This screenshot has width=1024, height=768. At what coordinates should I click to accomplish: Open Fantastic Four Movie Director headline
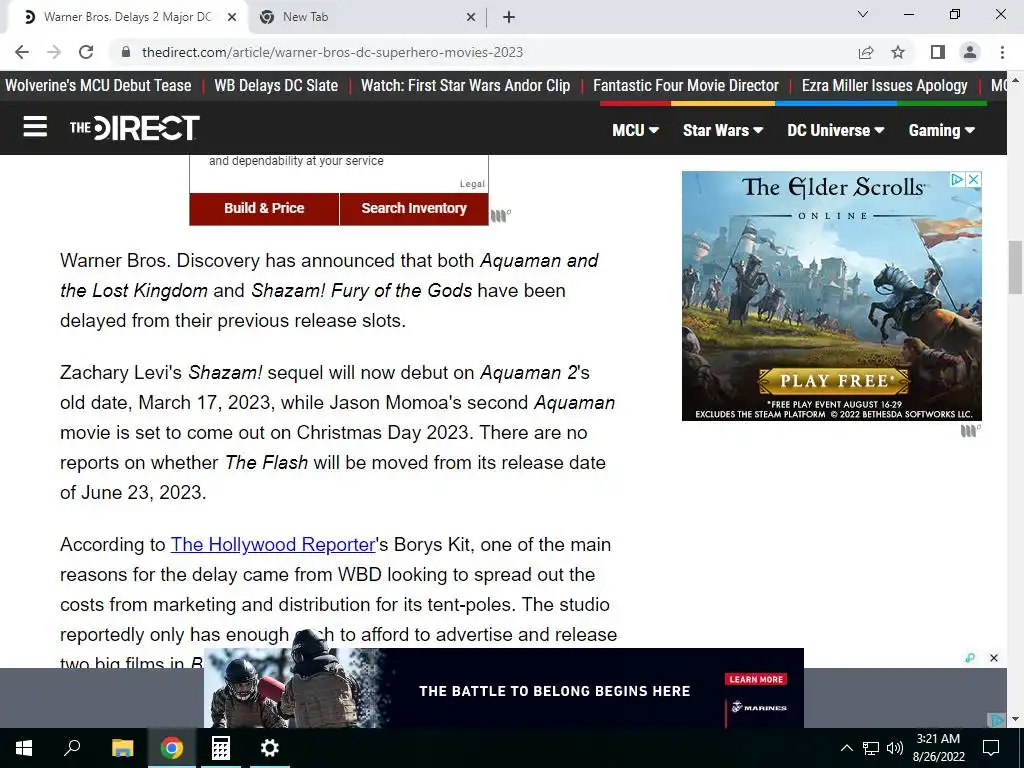tap(686, 86)
